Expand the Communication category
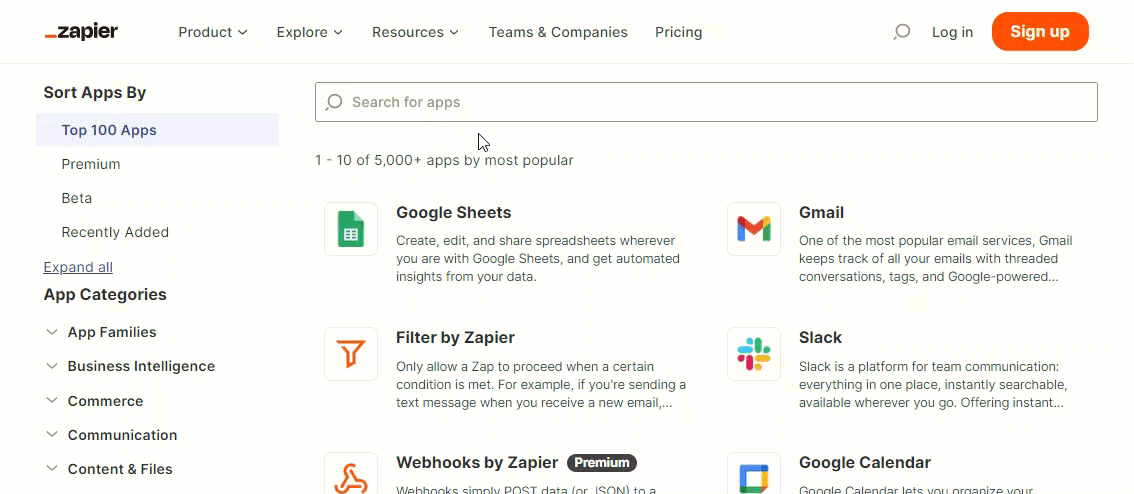Image resolution: width=1134 pixels, height=494 pixels. pos(111,435)
